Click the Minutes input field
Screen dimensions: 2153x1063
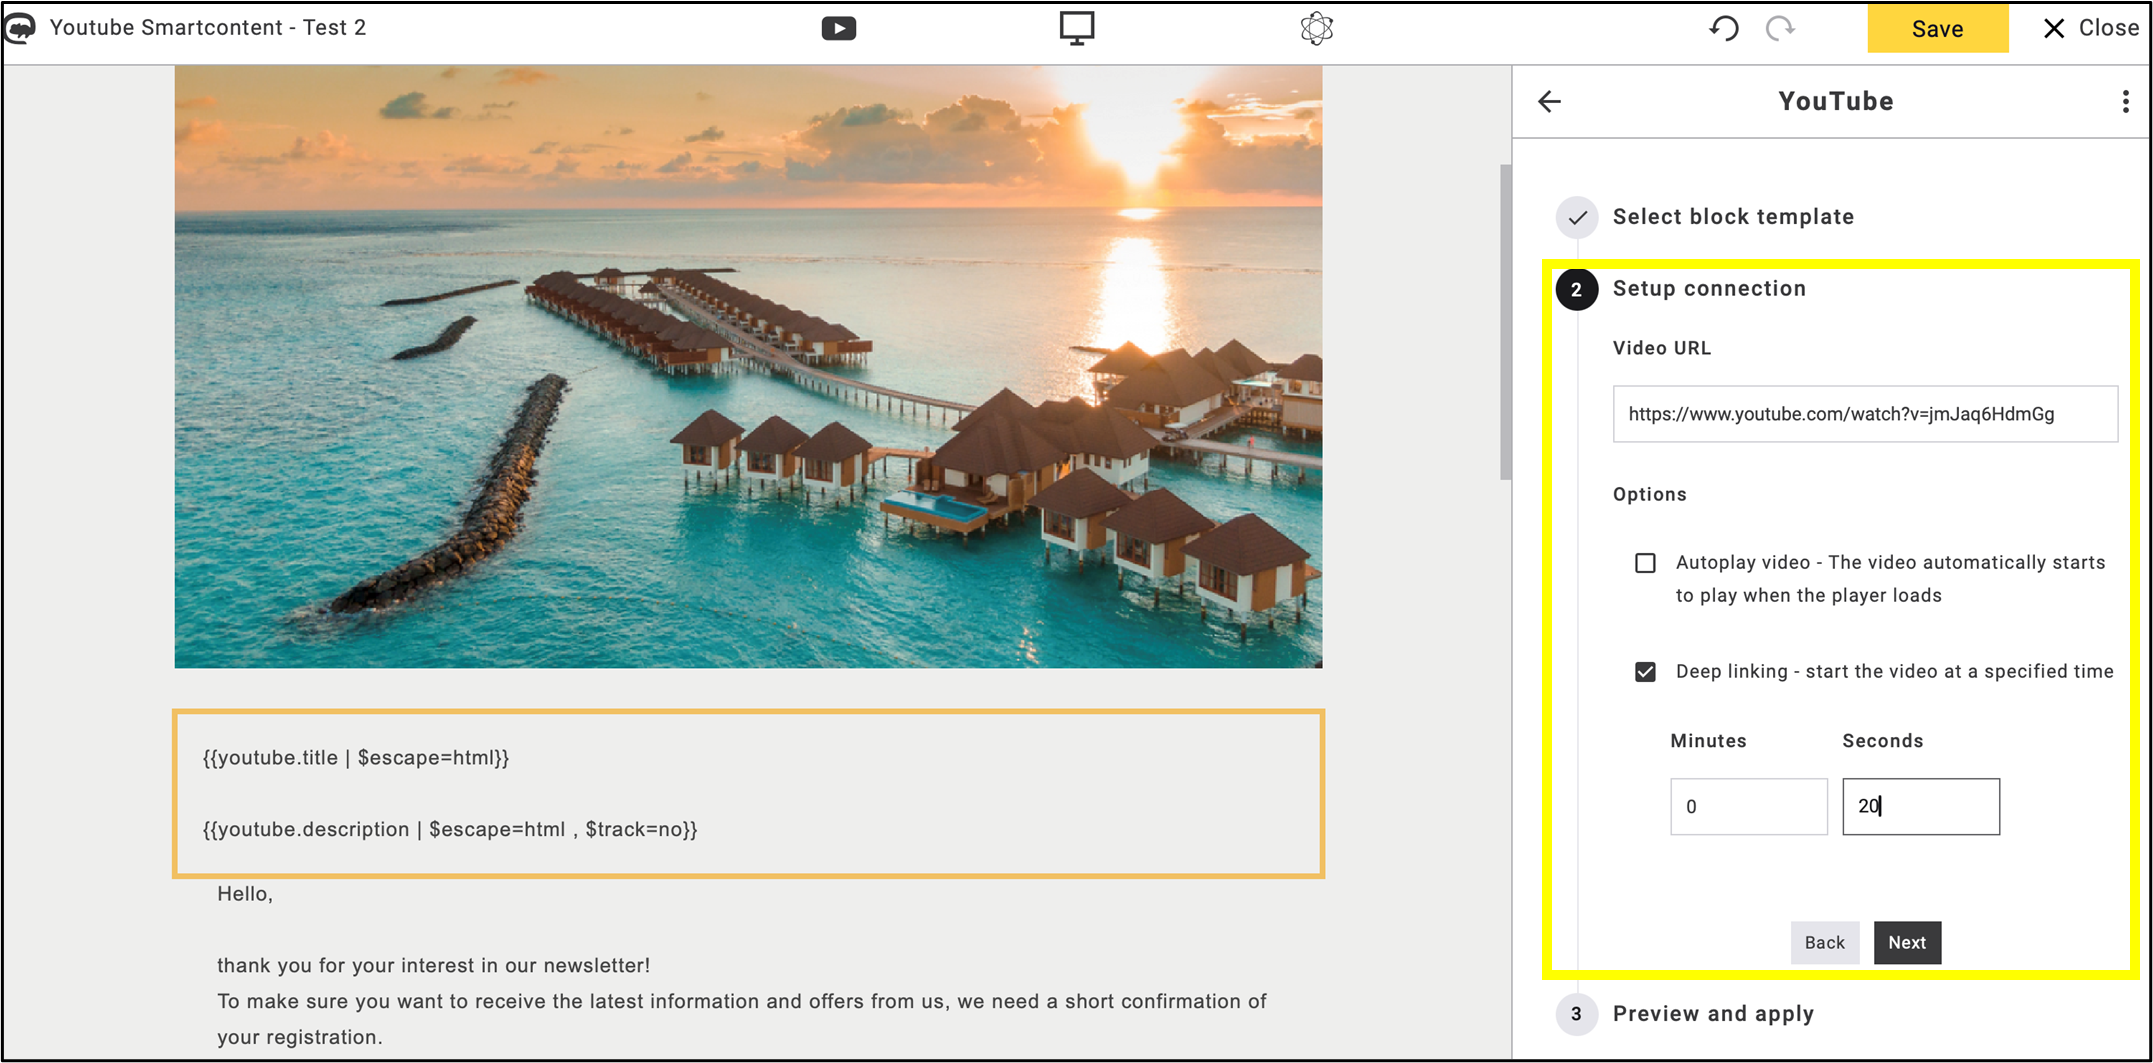point(1749,807)
